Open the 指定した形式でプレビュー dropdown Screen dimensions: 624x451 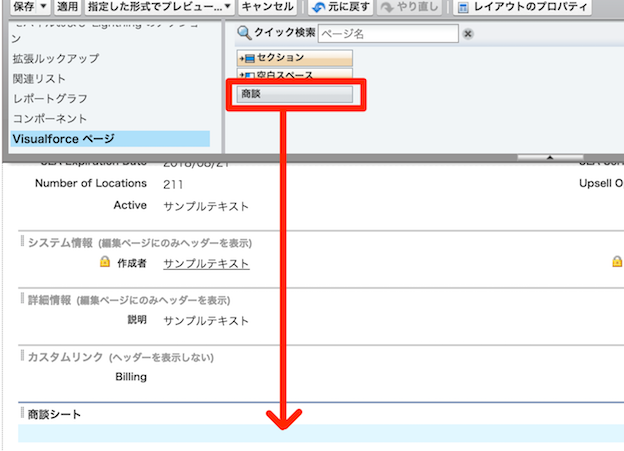[159, 6]
